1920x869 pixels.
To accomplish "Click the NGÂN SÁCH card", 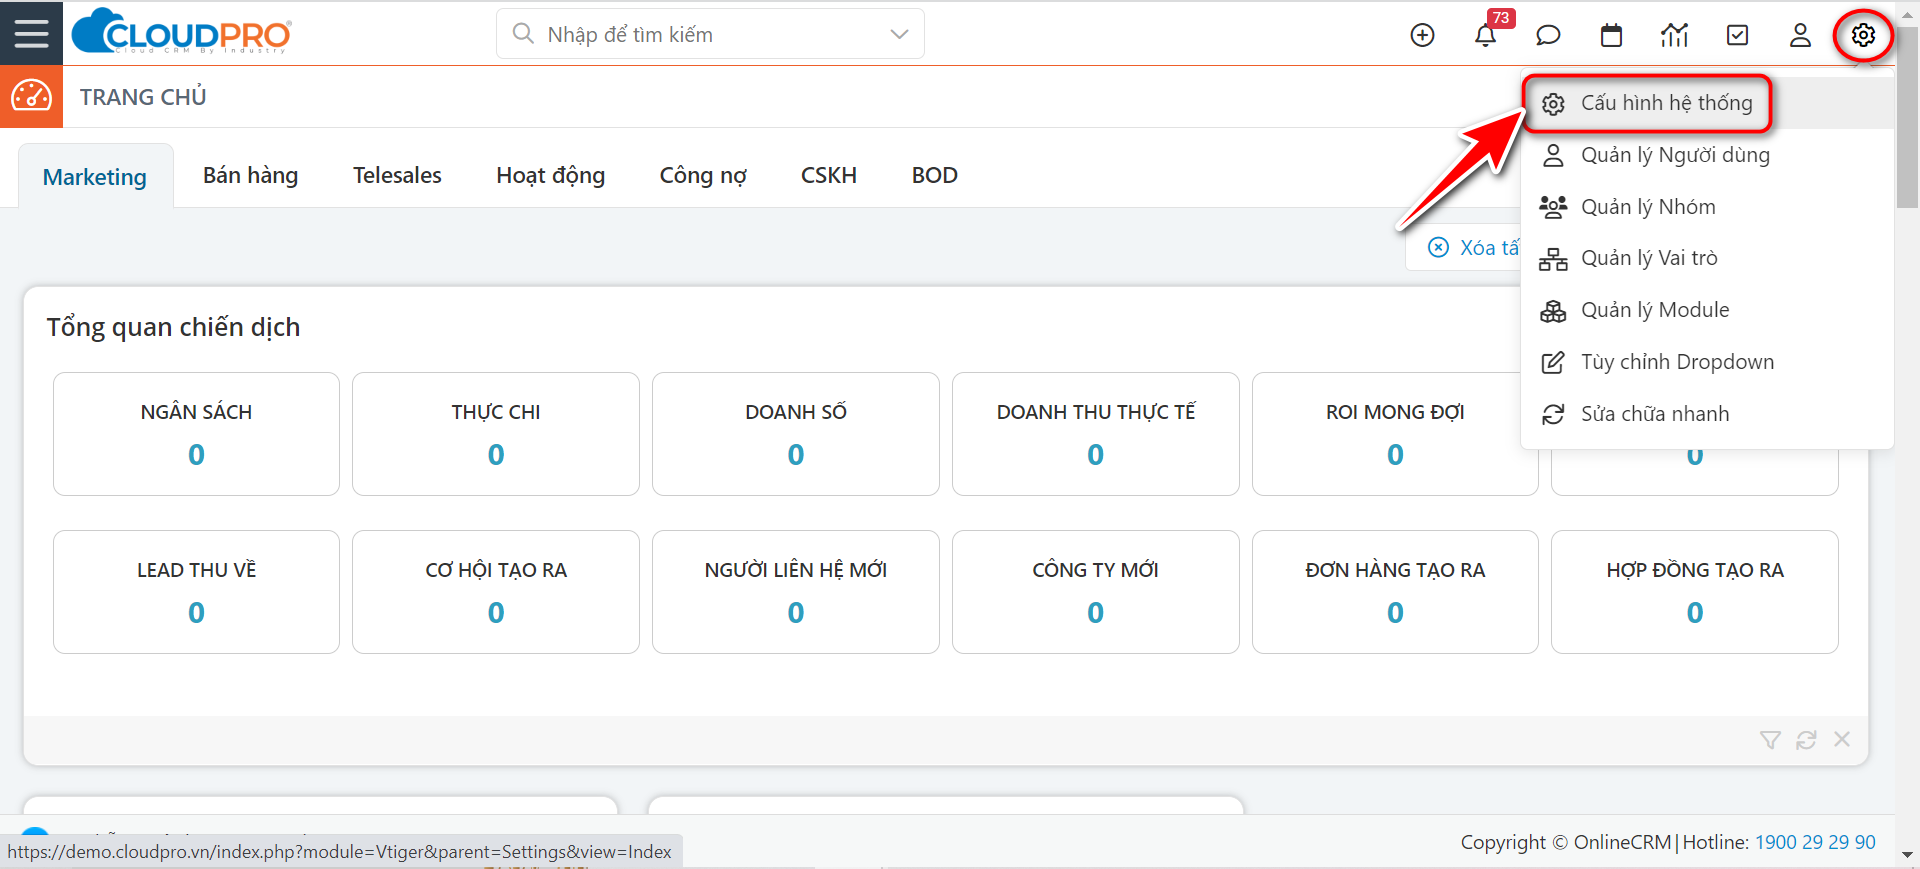I will coord(196,434).
